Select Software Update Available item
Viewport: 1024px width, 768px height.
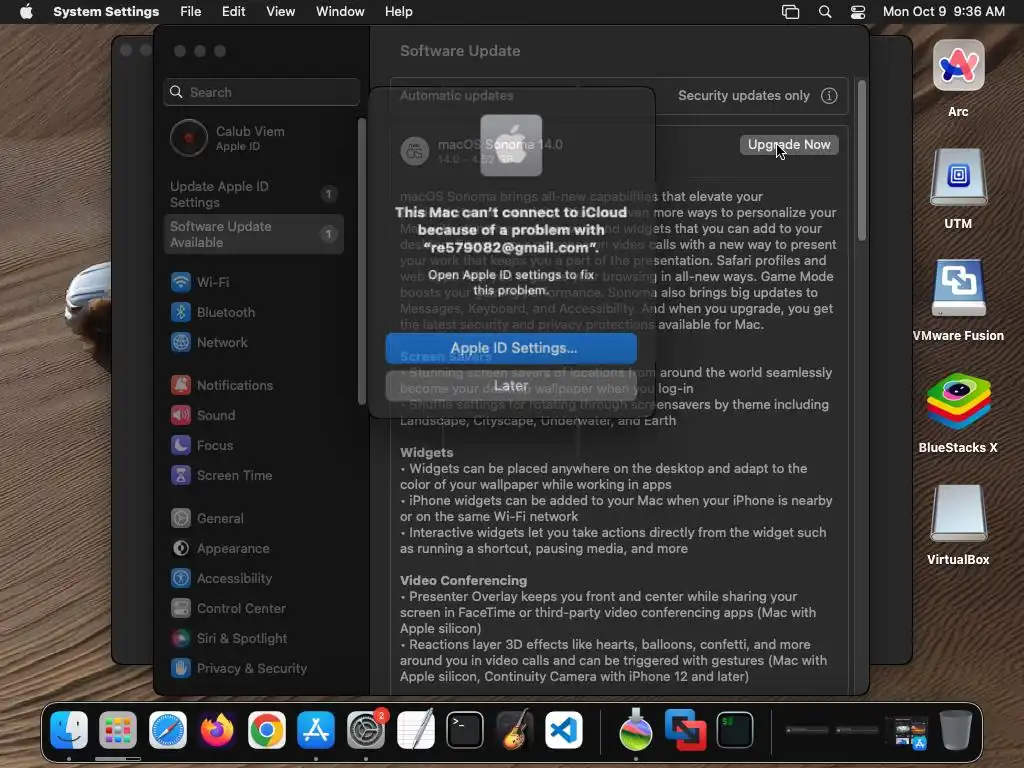click(x=254, y=234)
